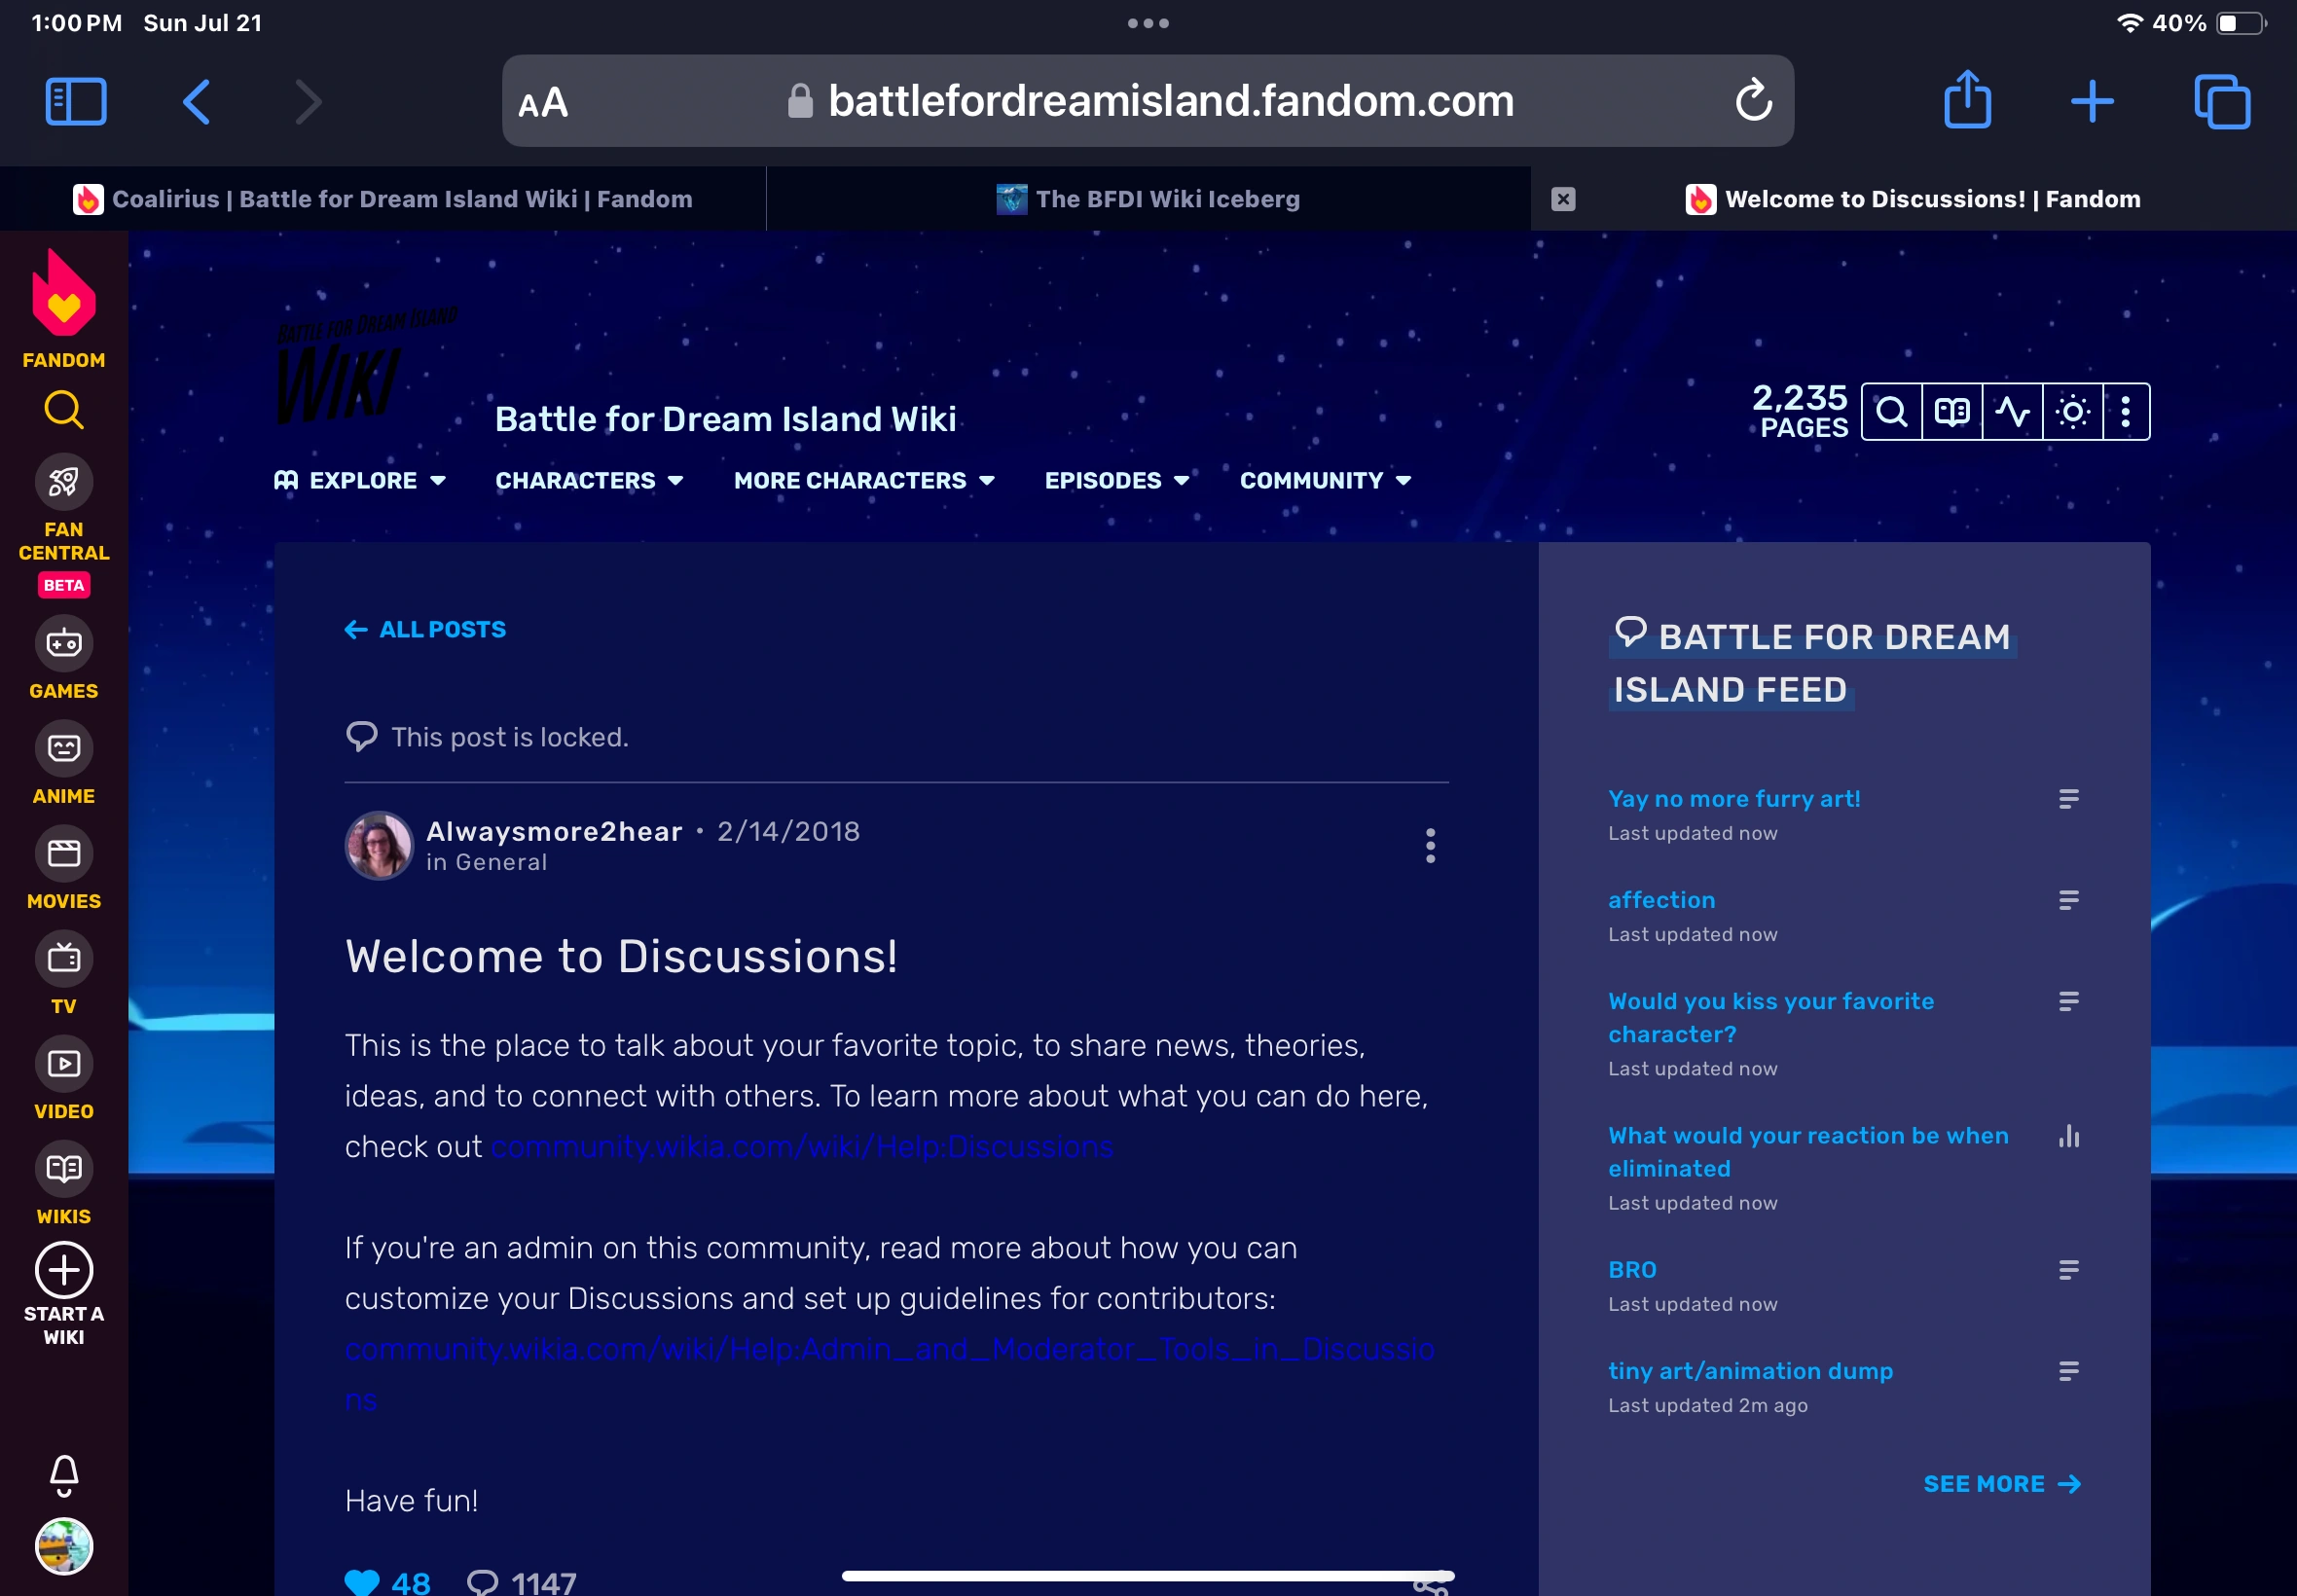2297x1596 pixels.
Task: Click the Safari share icon
Action: pyautogui.click(x=1966, y=101)
